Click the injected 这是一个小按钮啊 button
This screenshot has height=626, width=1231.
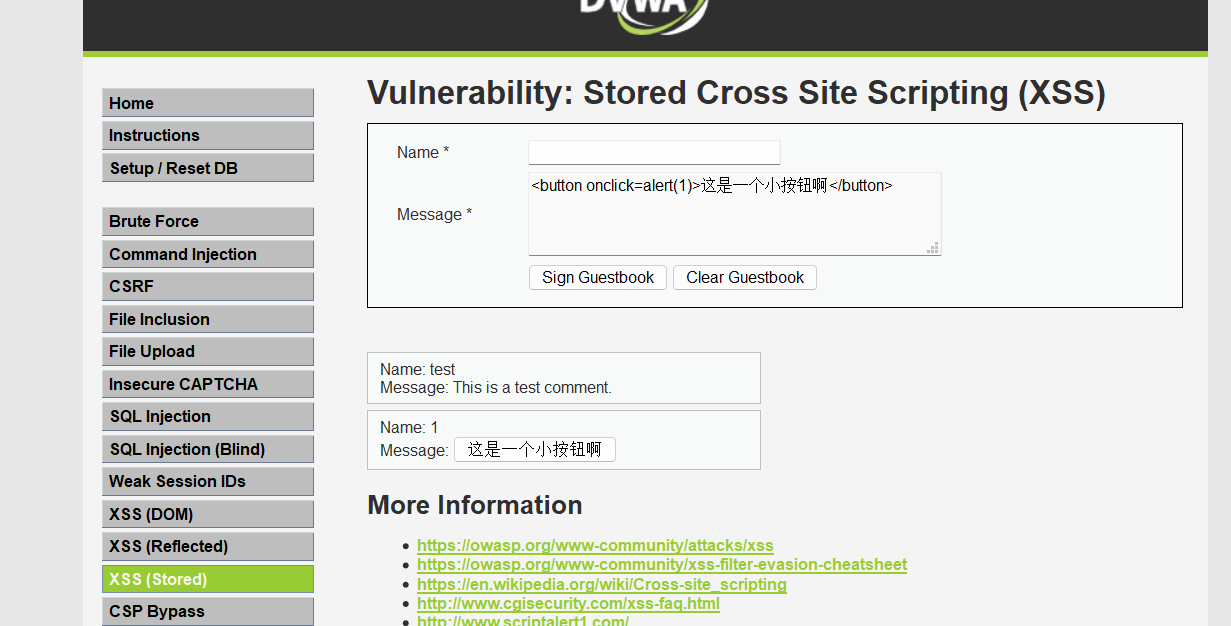point(535,450)
